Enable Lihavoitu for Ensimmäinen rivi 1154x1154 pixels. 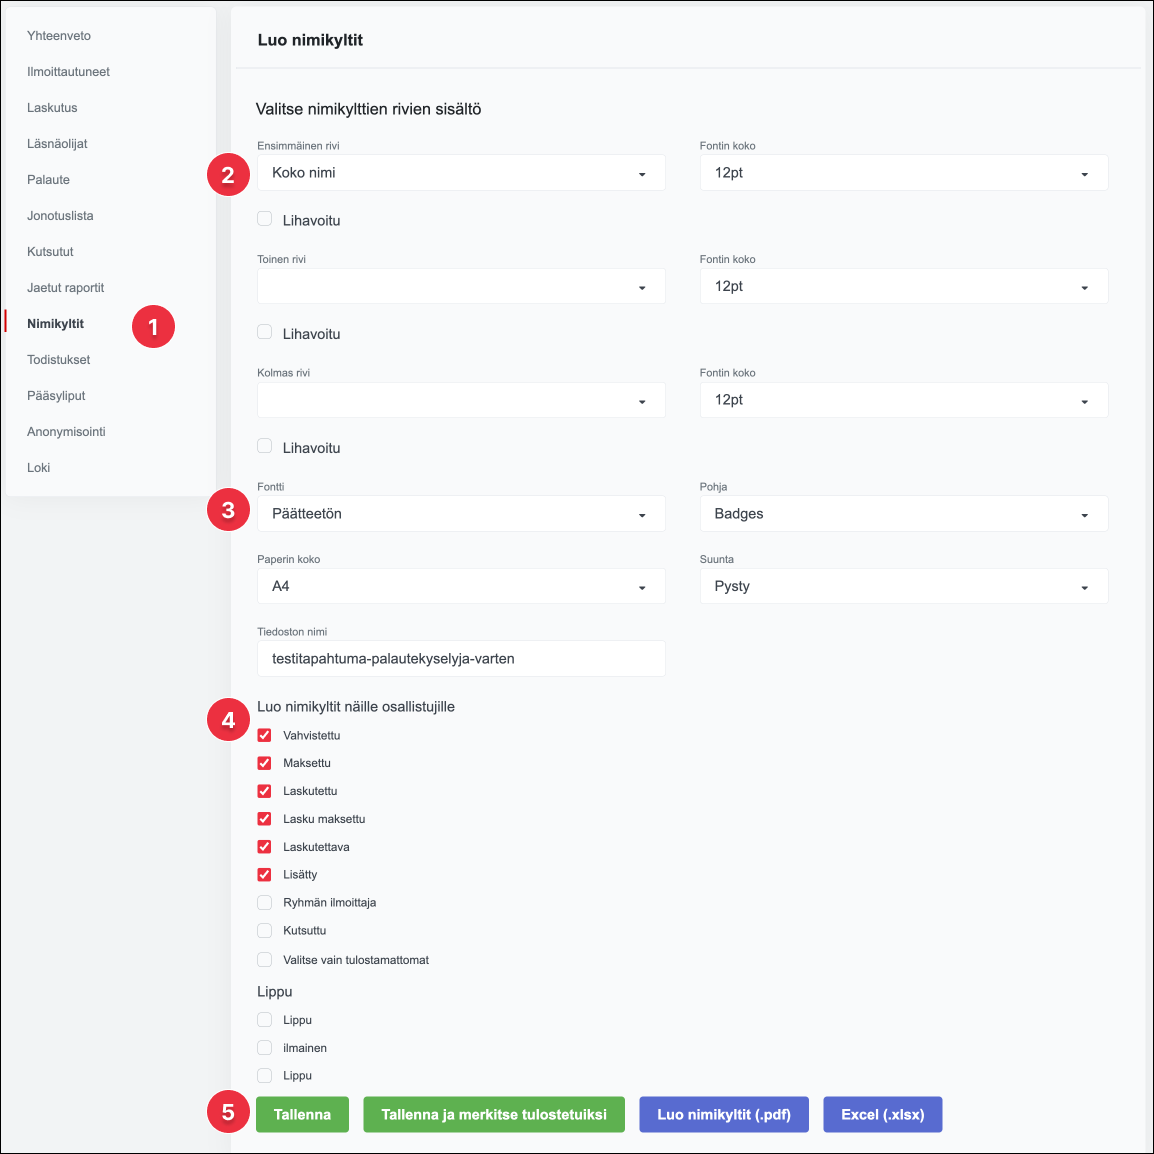click(264, 219)
